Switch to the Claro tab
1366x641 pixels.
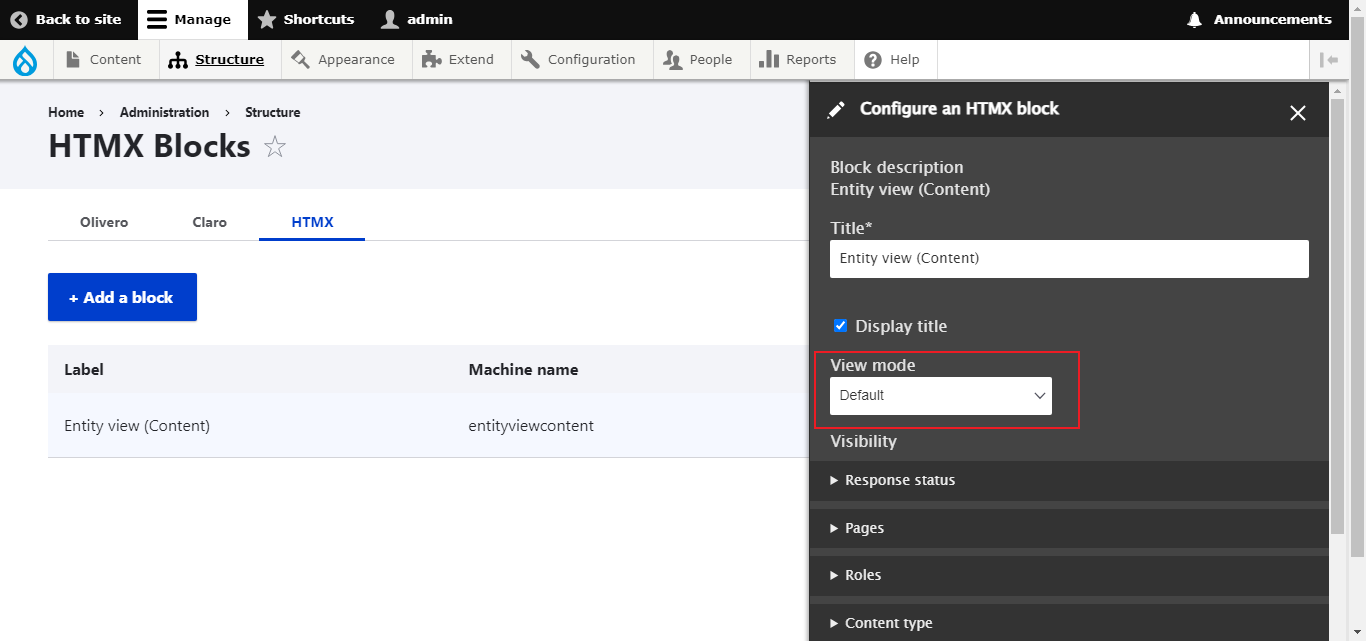[x=209, y=222]
